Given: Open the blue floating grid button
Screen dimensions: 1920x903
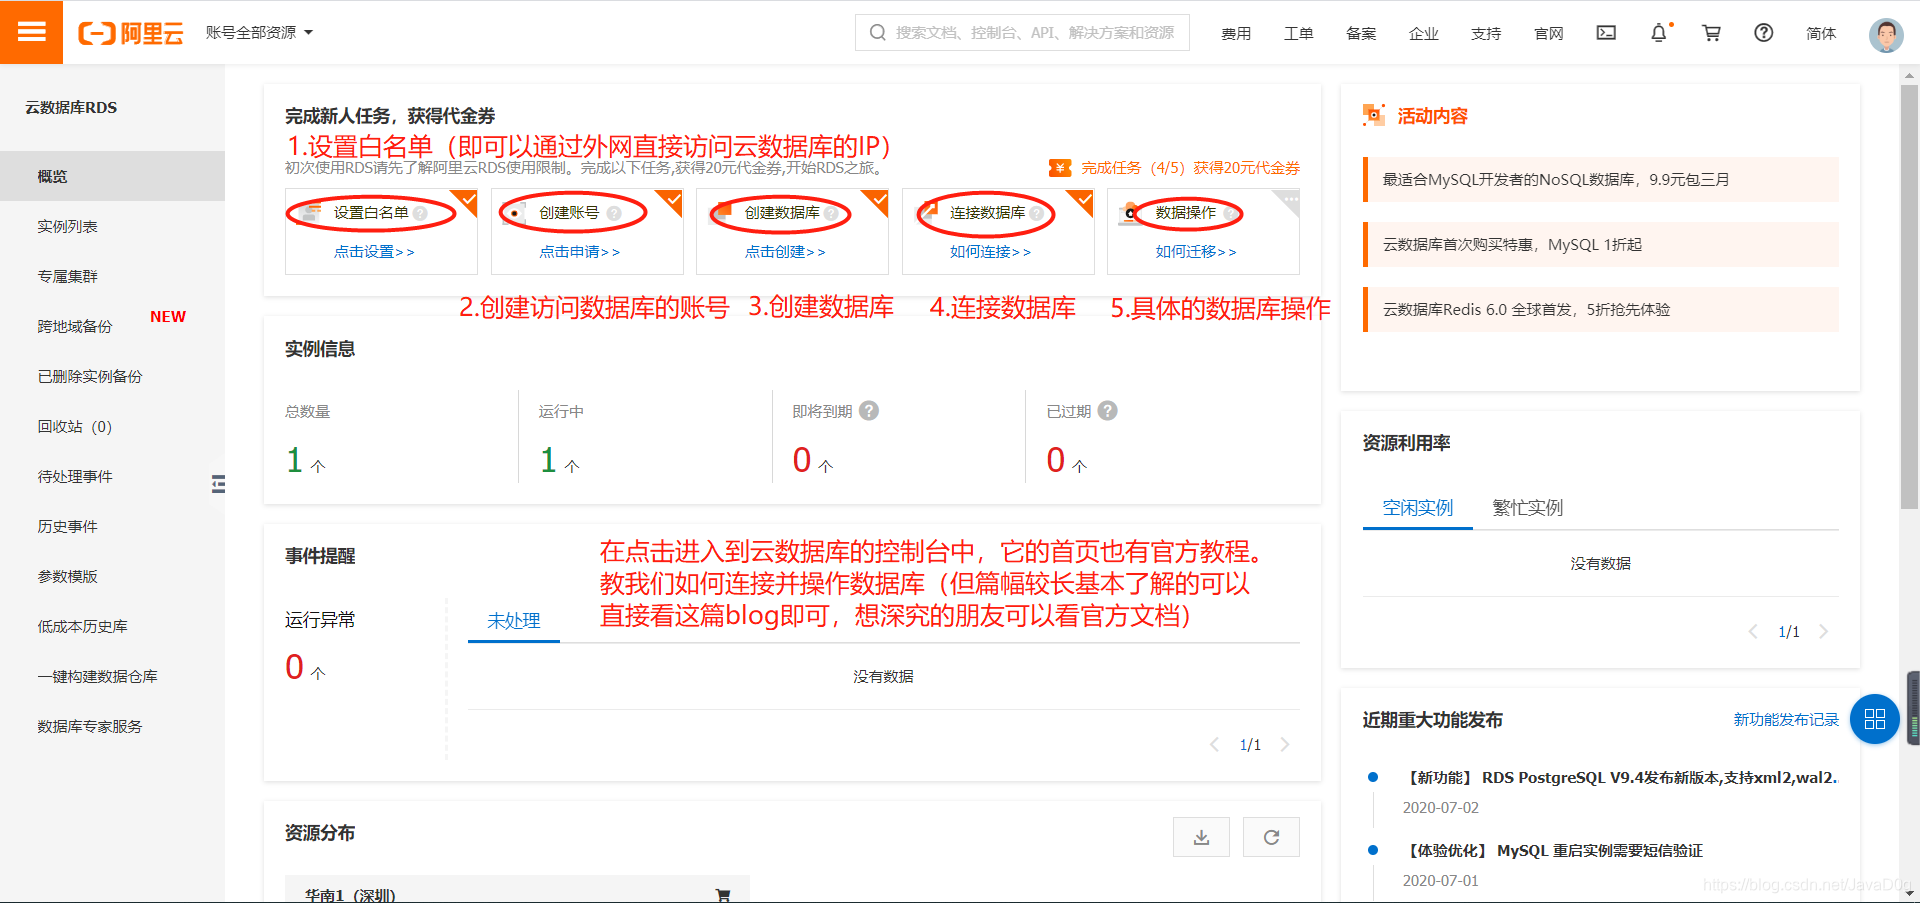Looking at the screenshot, I should point(1874,719).
